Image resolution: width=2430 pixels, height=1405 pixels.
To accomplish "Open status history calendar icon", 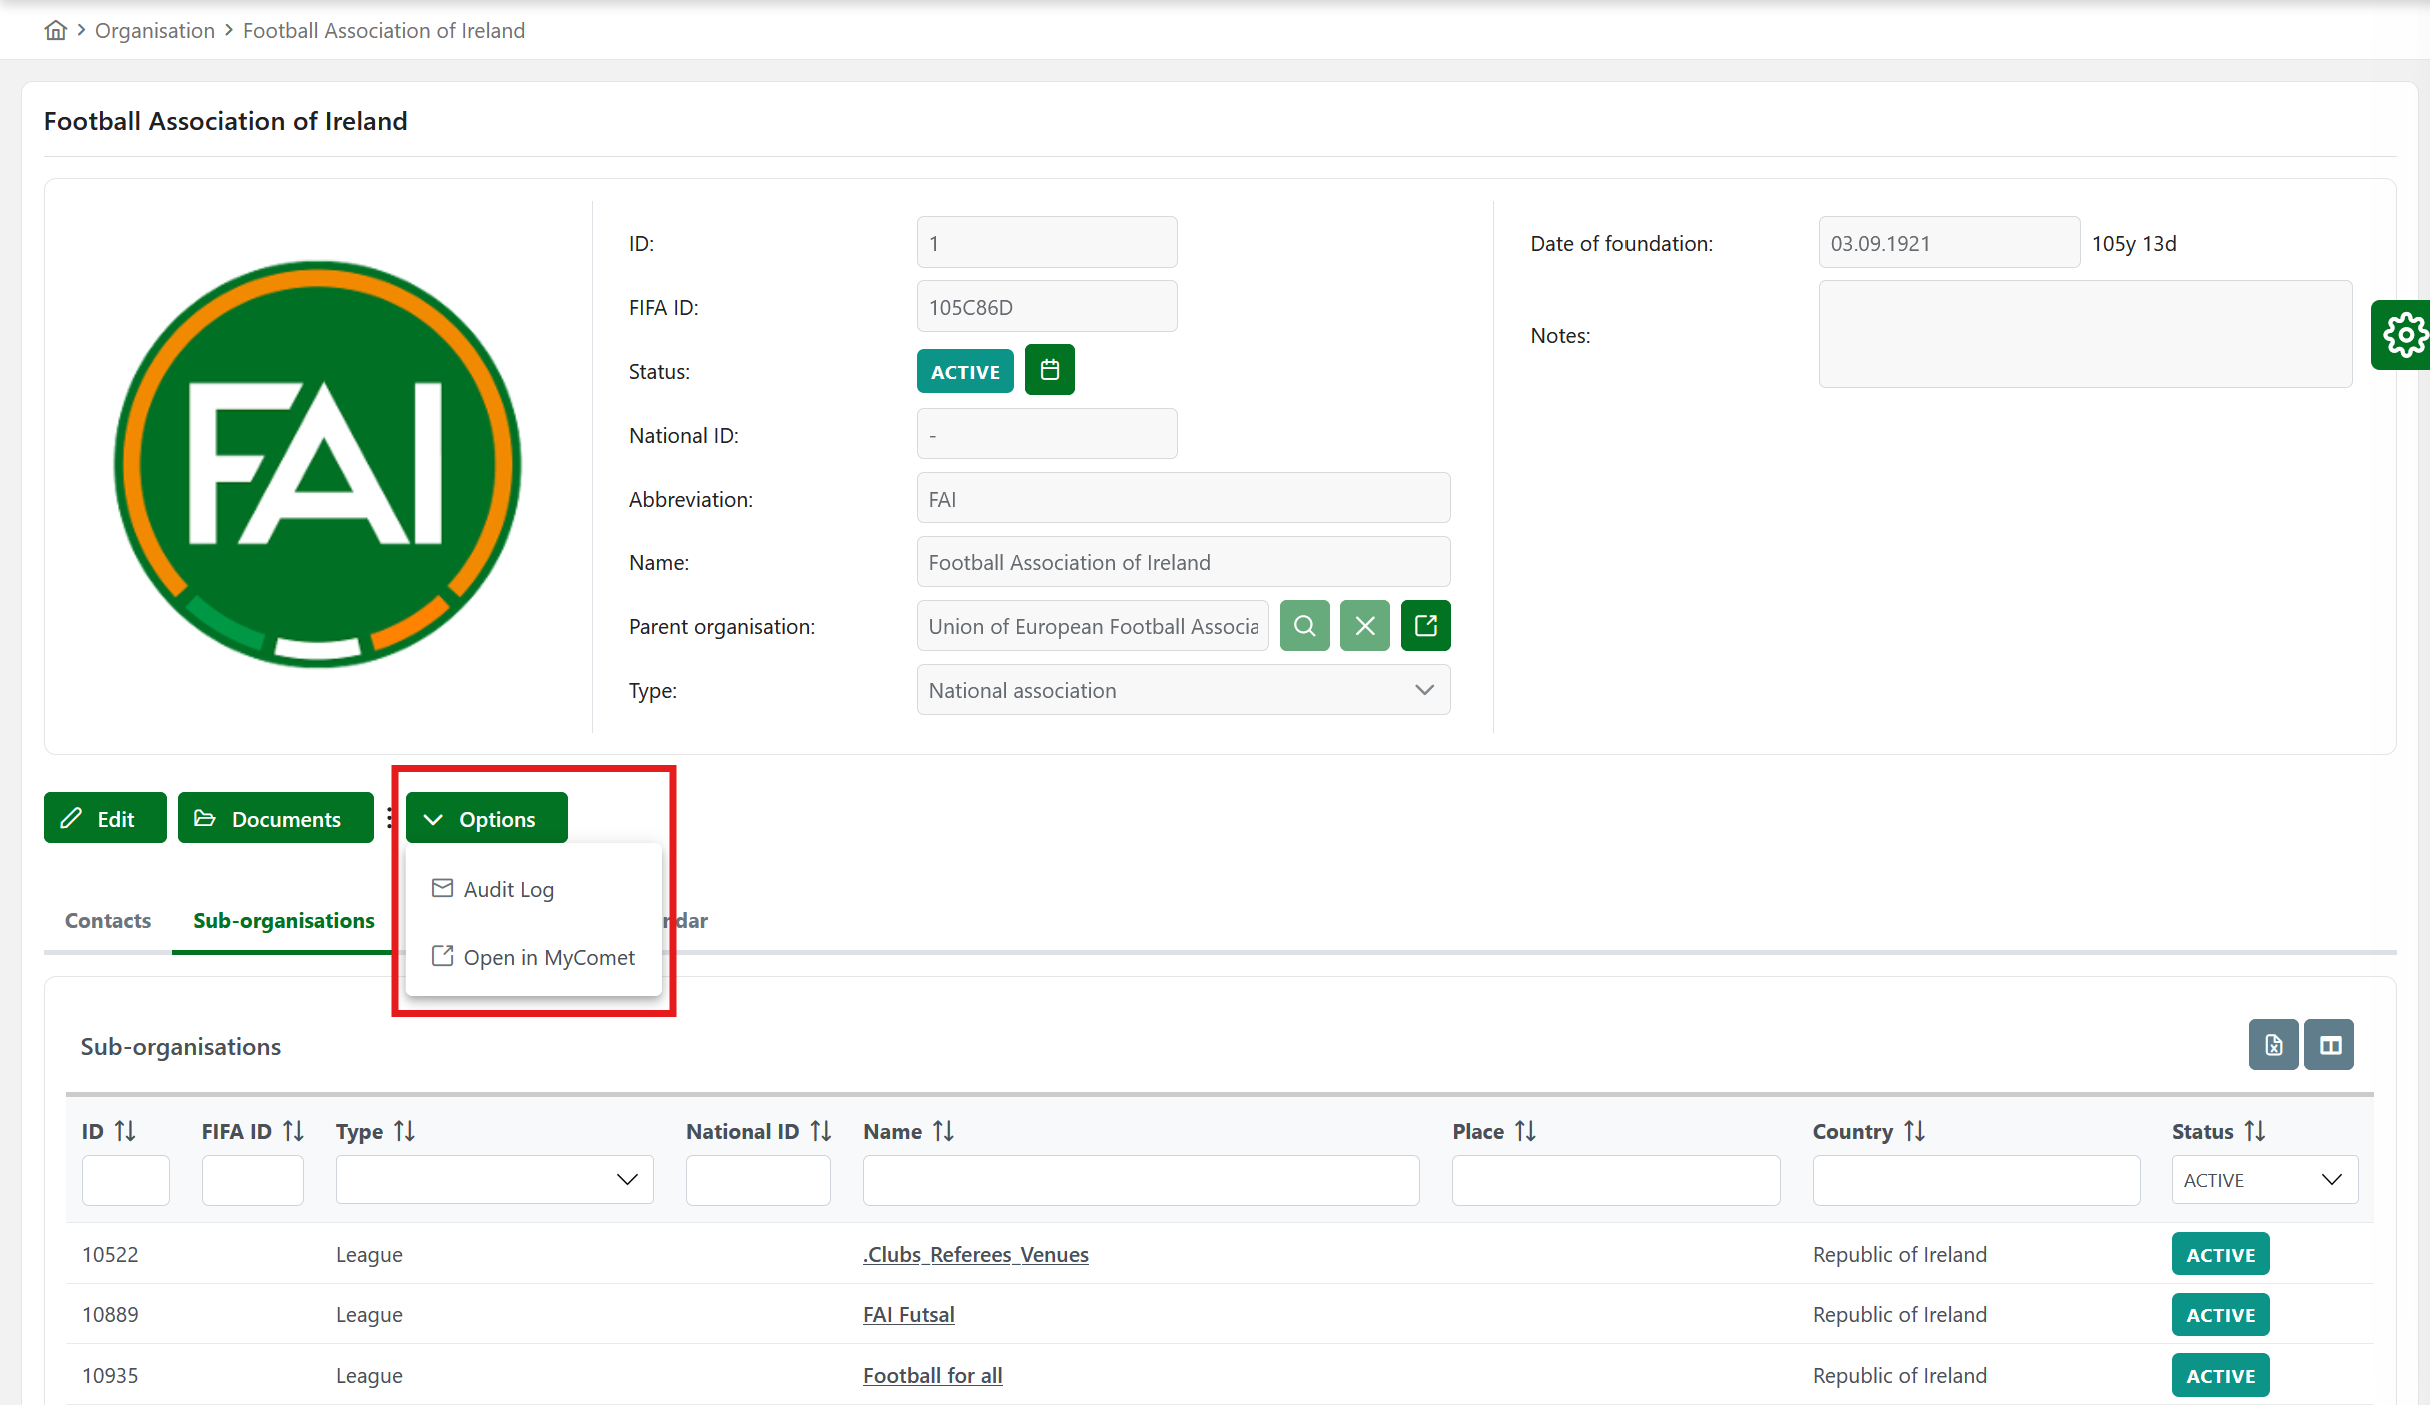I will 1049,370.
